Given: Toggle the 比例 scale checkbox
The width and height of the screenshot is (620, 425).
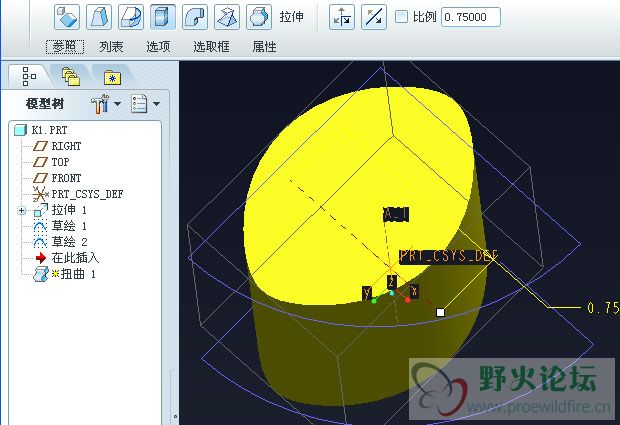Looking at the screenshot, I should [x=401, y=17].
